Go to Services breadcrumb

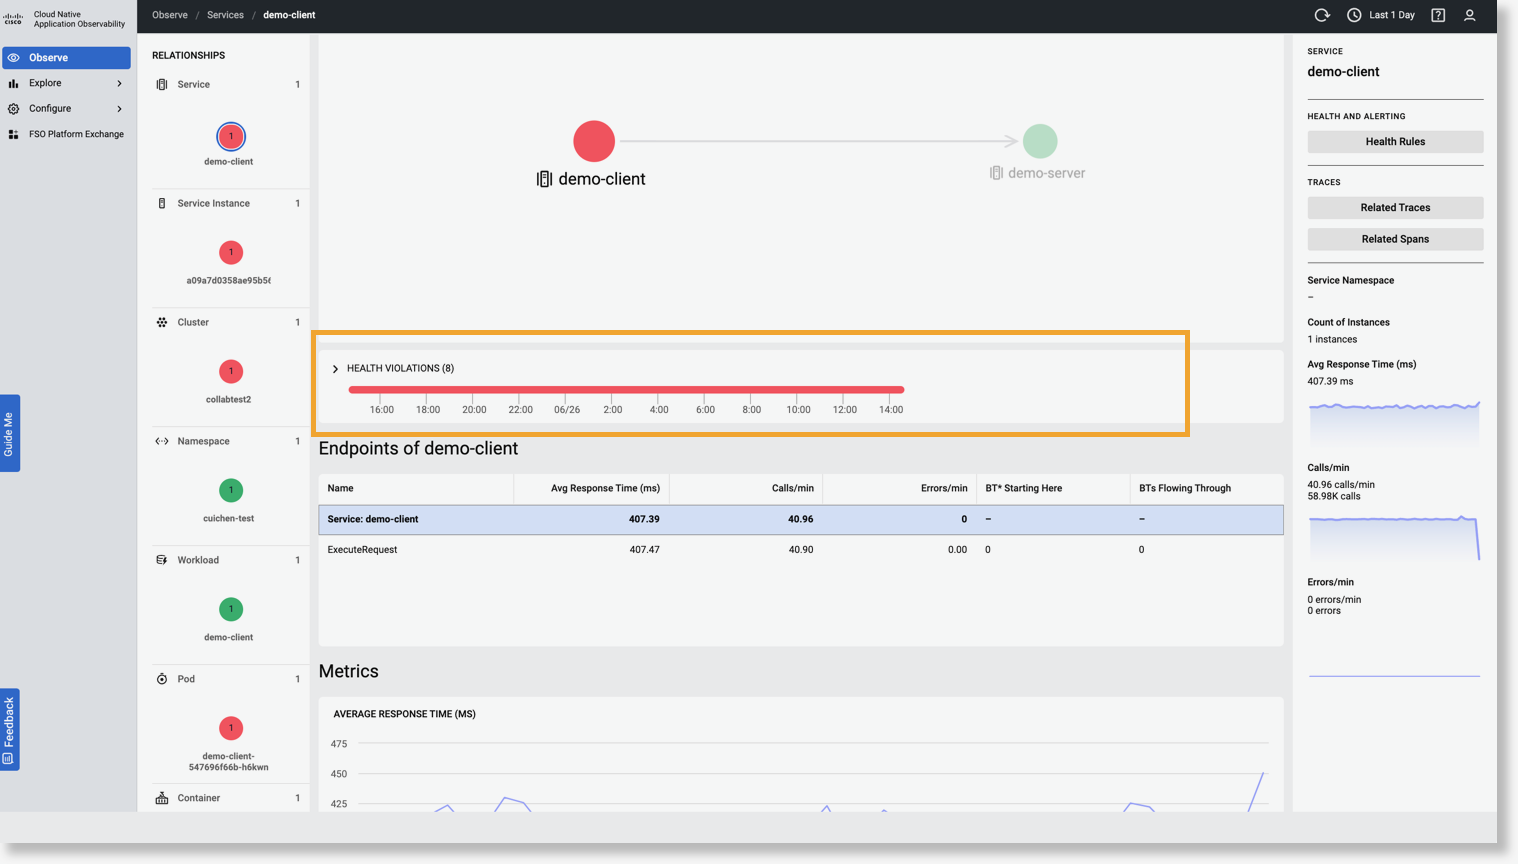(x=225, y=15)
